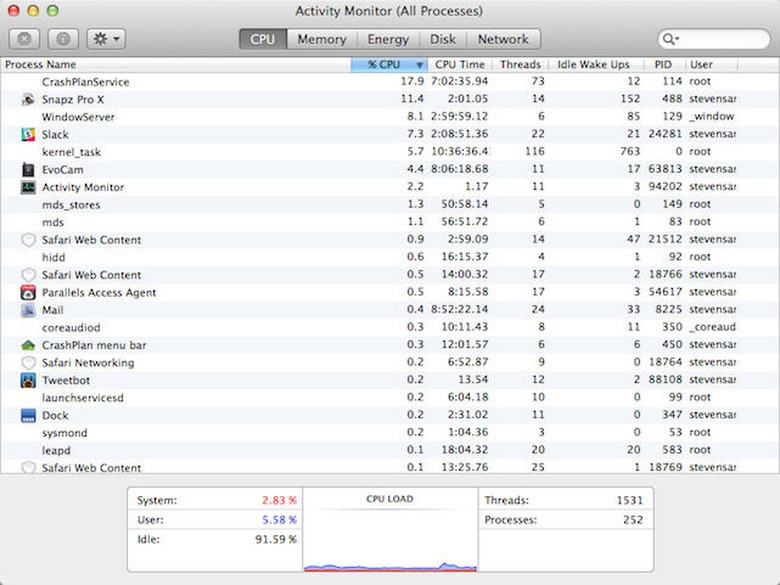Click the search magnifier icon

coord(670,39)
